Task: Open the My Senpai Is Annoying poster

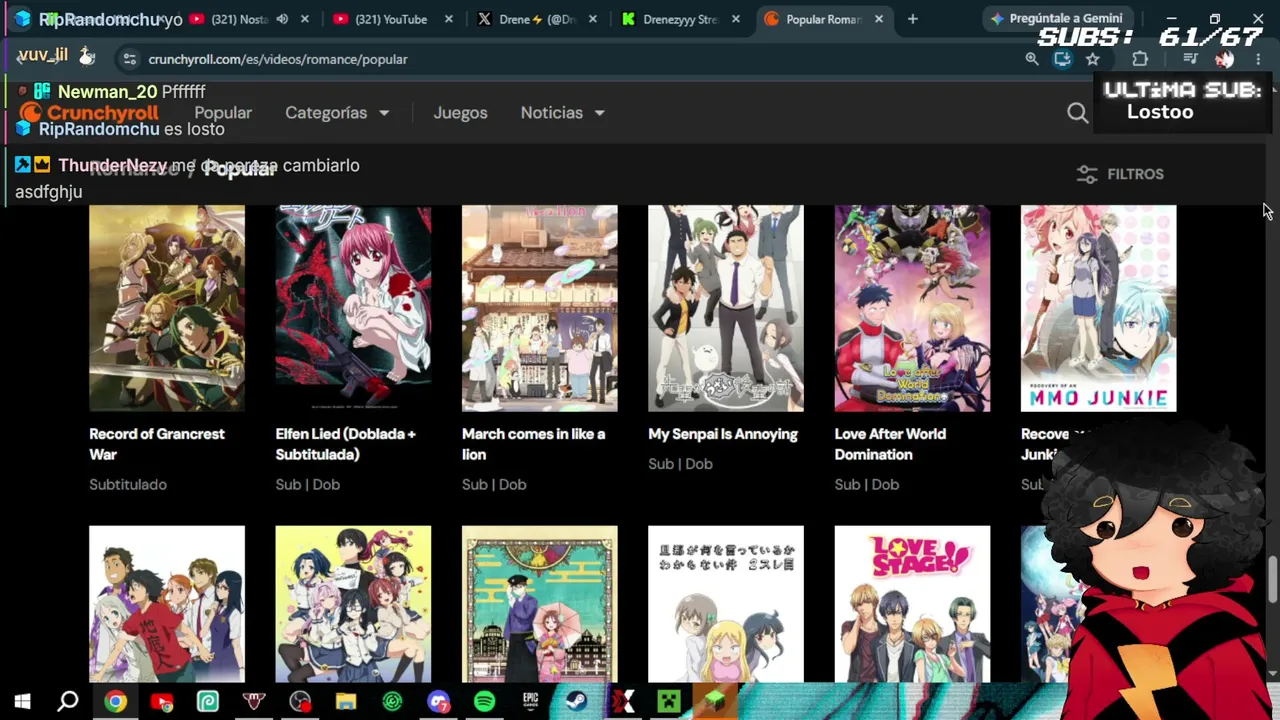Action: coord(726,308)
